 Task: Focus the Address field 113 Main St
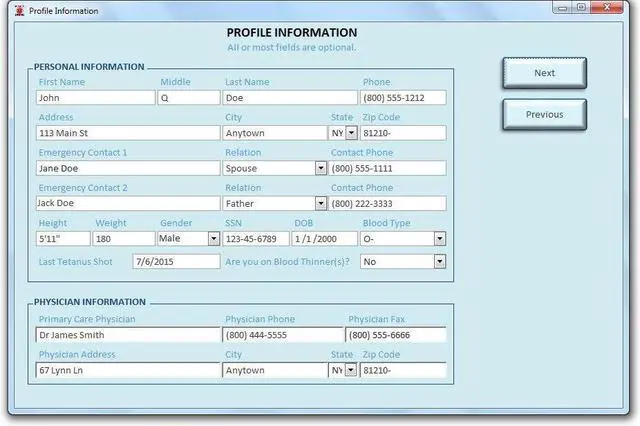128,133
